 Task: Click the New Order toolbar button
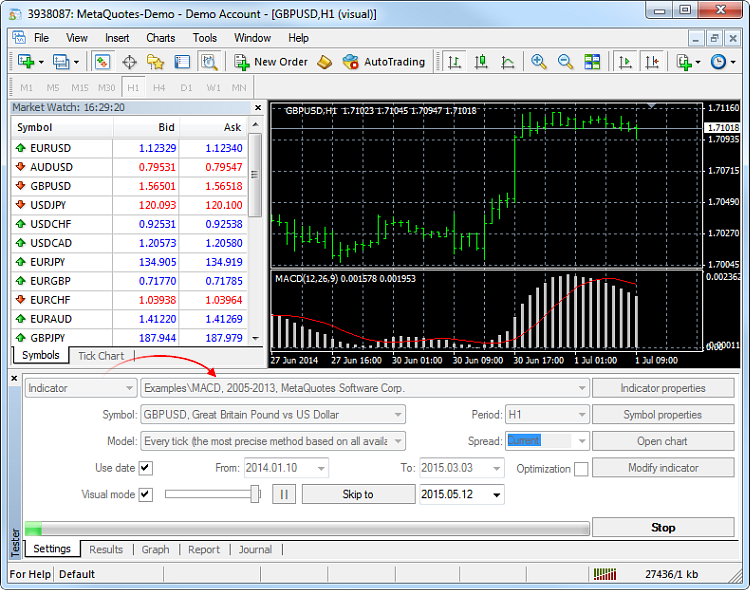pyautogui.click(x=271, y=62)
